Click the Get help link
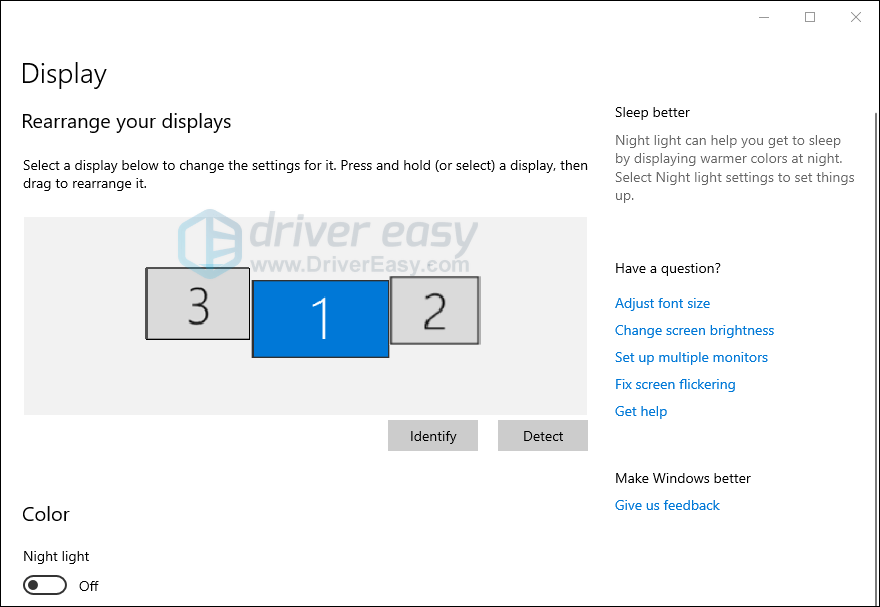Screen dimensions: 880x607 click(641, 411)
